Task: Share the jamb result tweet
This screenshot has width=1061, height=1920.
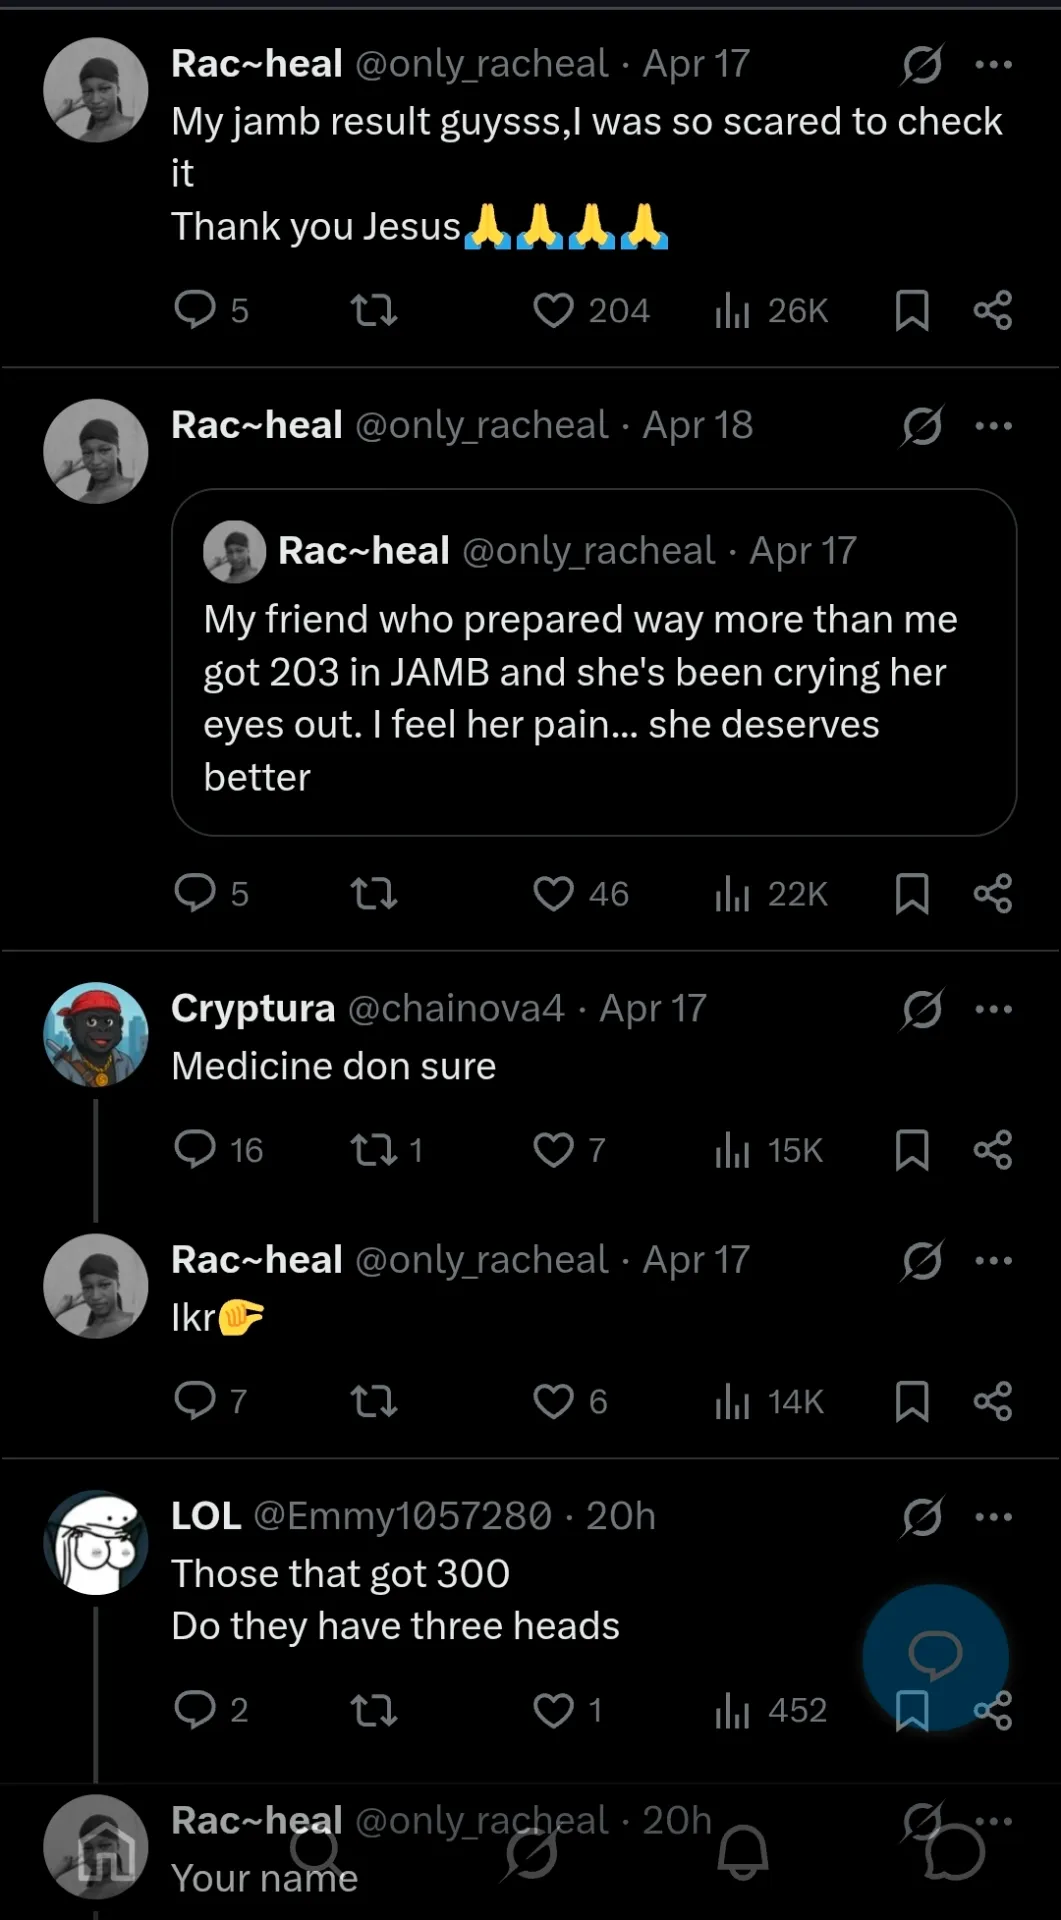Action: pyautogui.click(x=993, y=310)
